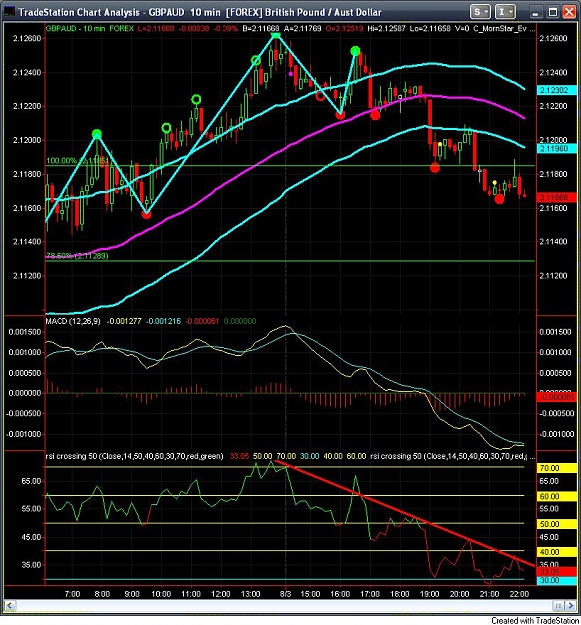Select the red RSI descending trendline
The width and height of the screenshot is (581, 625).
(404, 513)
